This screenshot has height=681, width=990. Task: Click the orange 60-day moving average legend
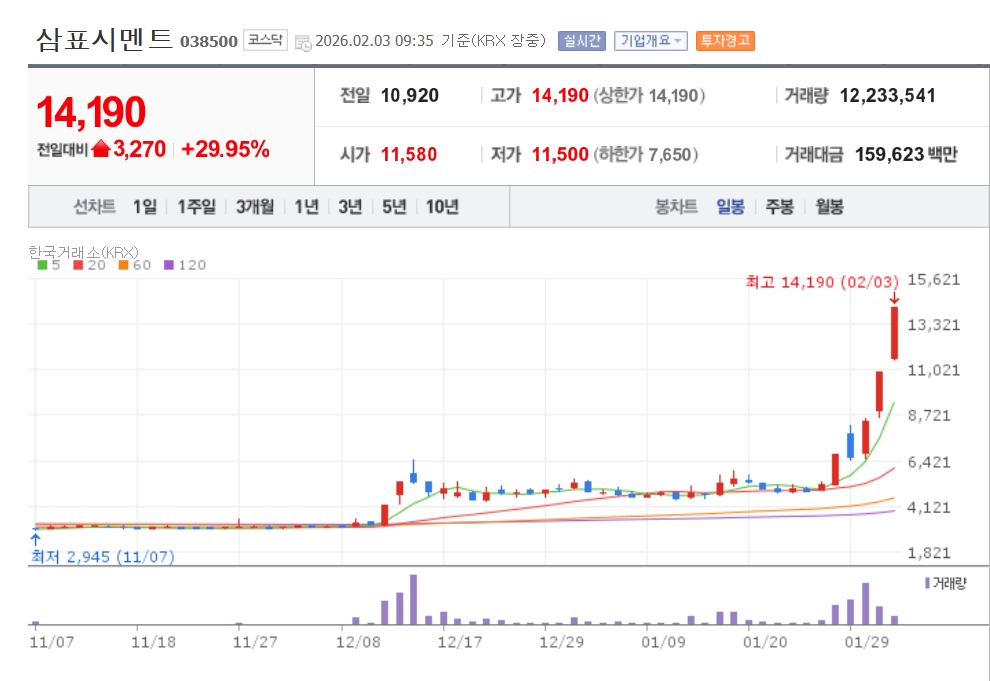coord(135,265)
